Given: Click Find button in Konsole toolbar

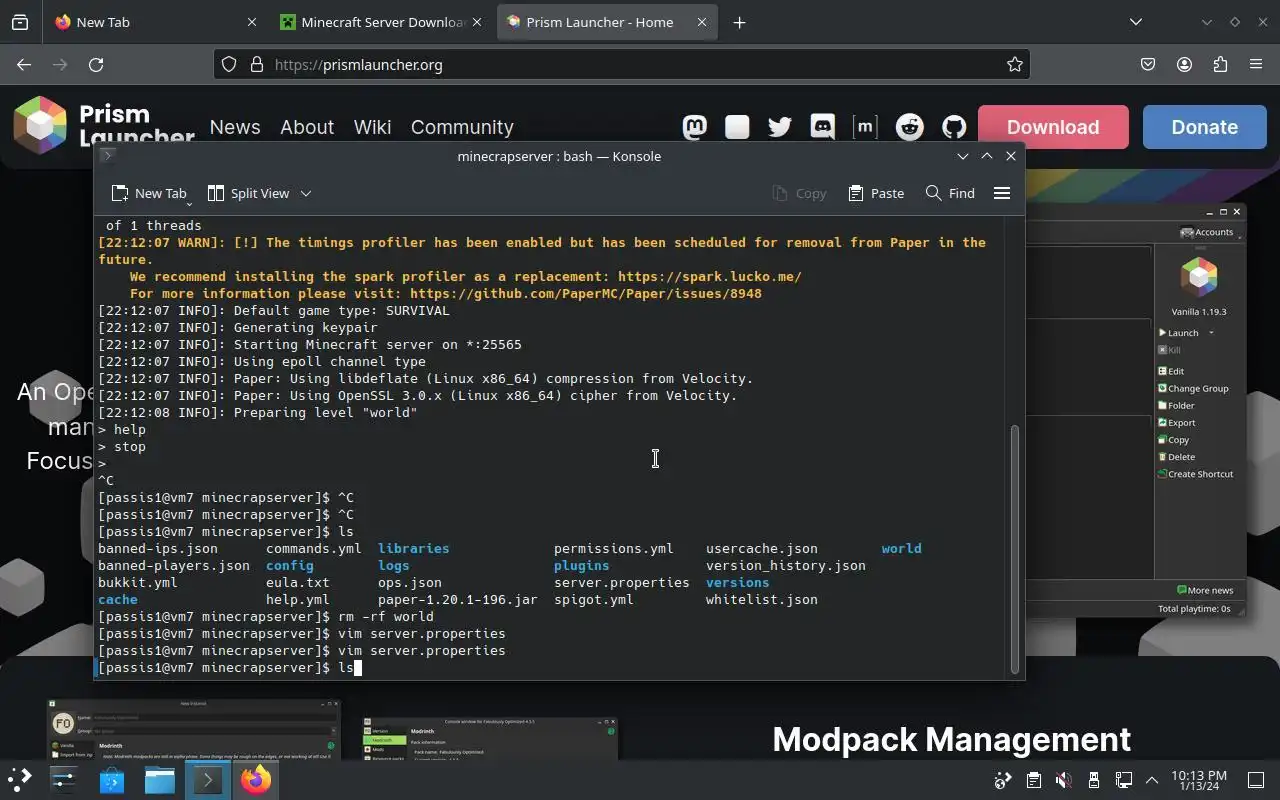Looking at the screenshot, I should pos(950,193).
